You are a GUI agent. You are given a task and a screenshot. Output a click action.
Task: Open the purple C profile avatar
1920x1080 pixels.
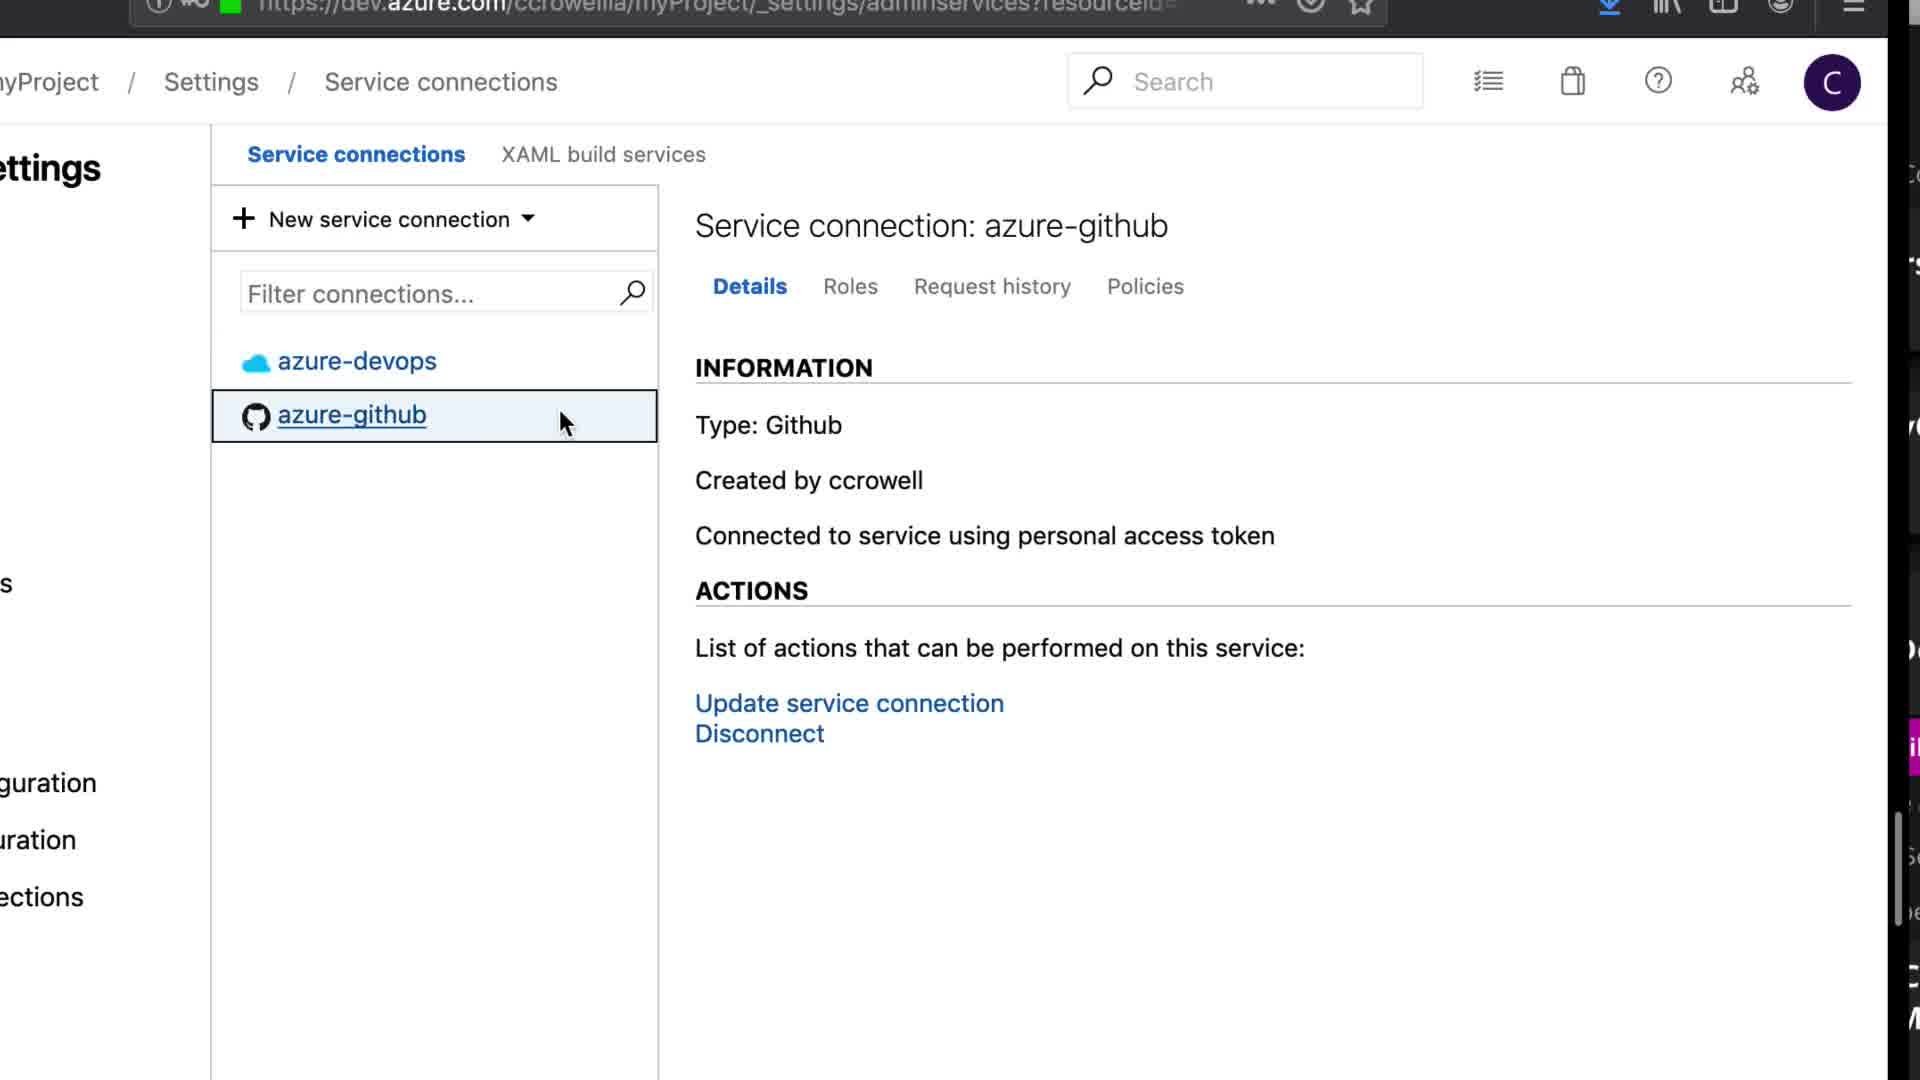(x=1831, y=82)
